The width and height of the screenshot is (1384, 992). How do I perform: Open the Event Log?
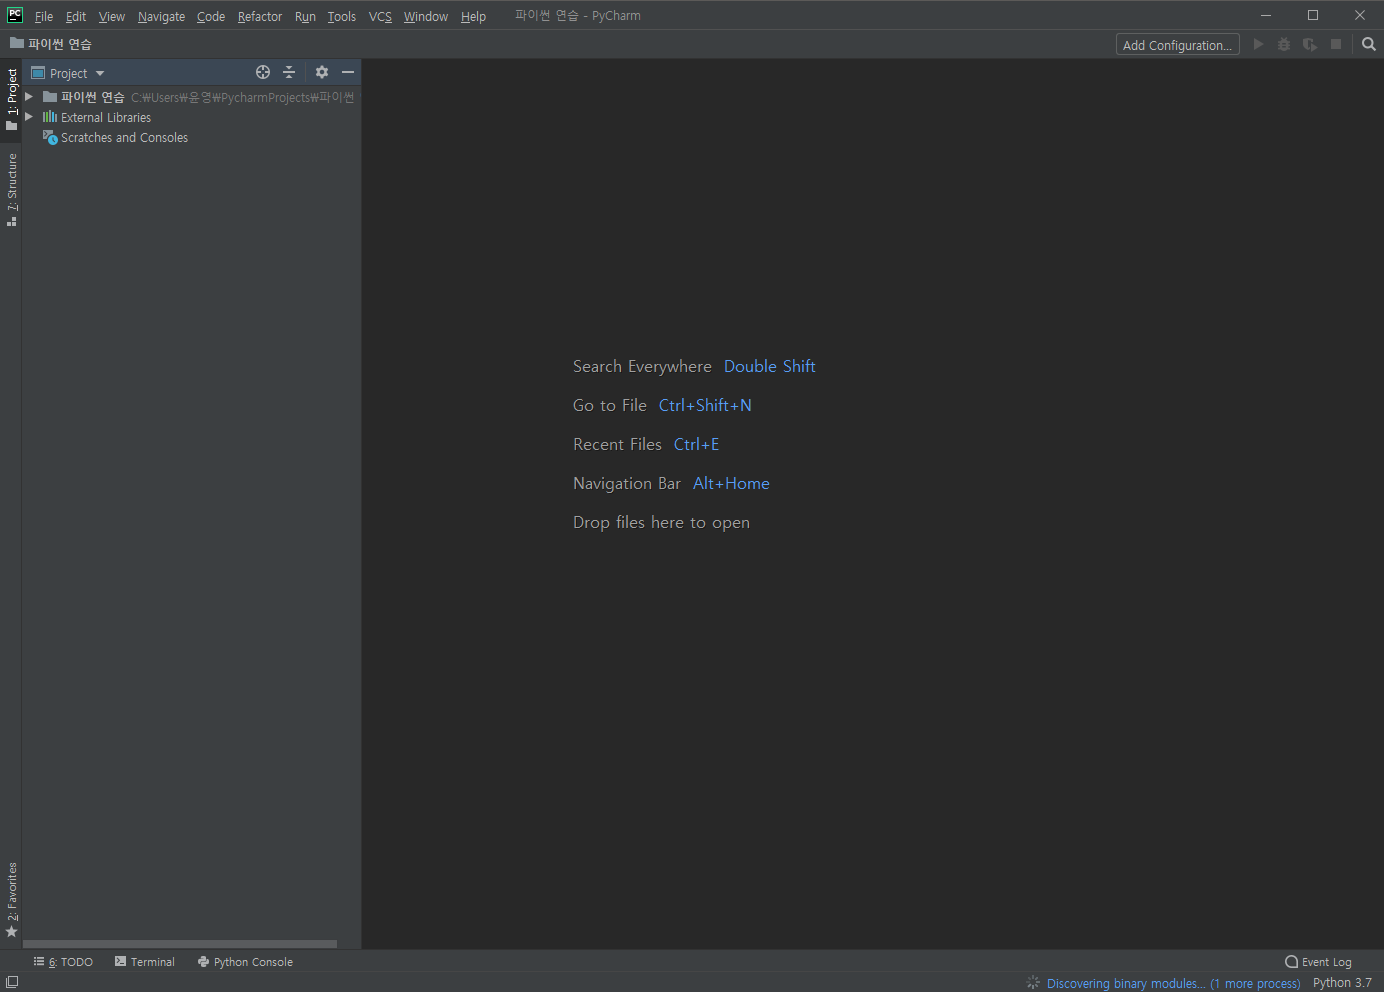click(1318, 962)
